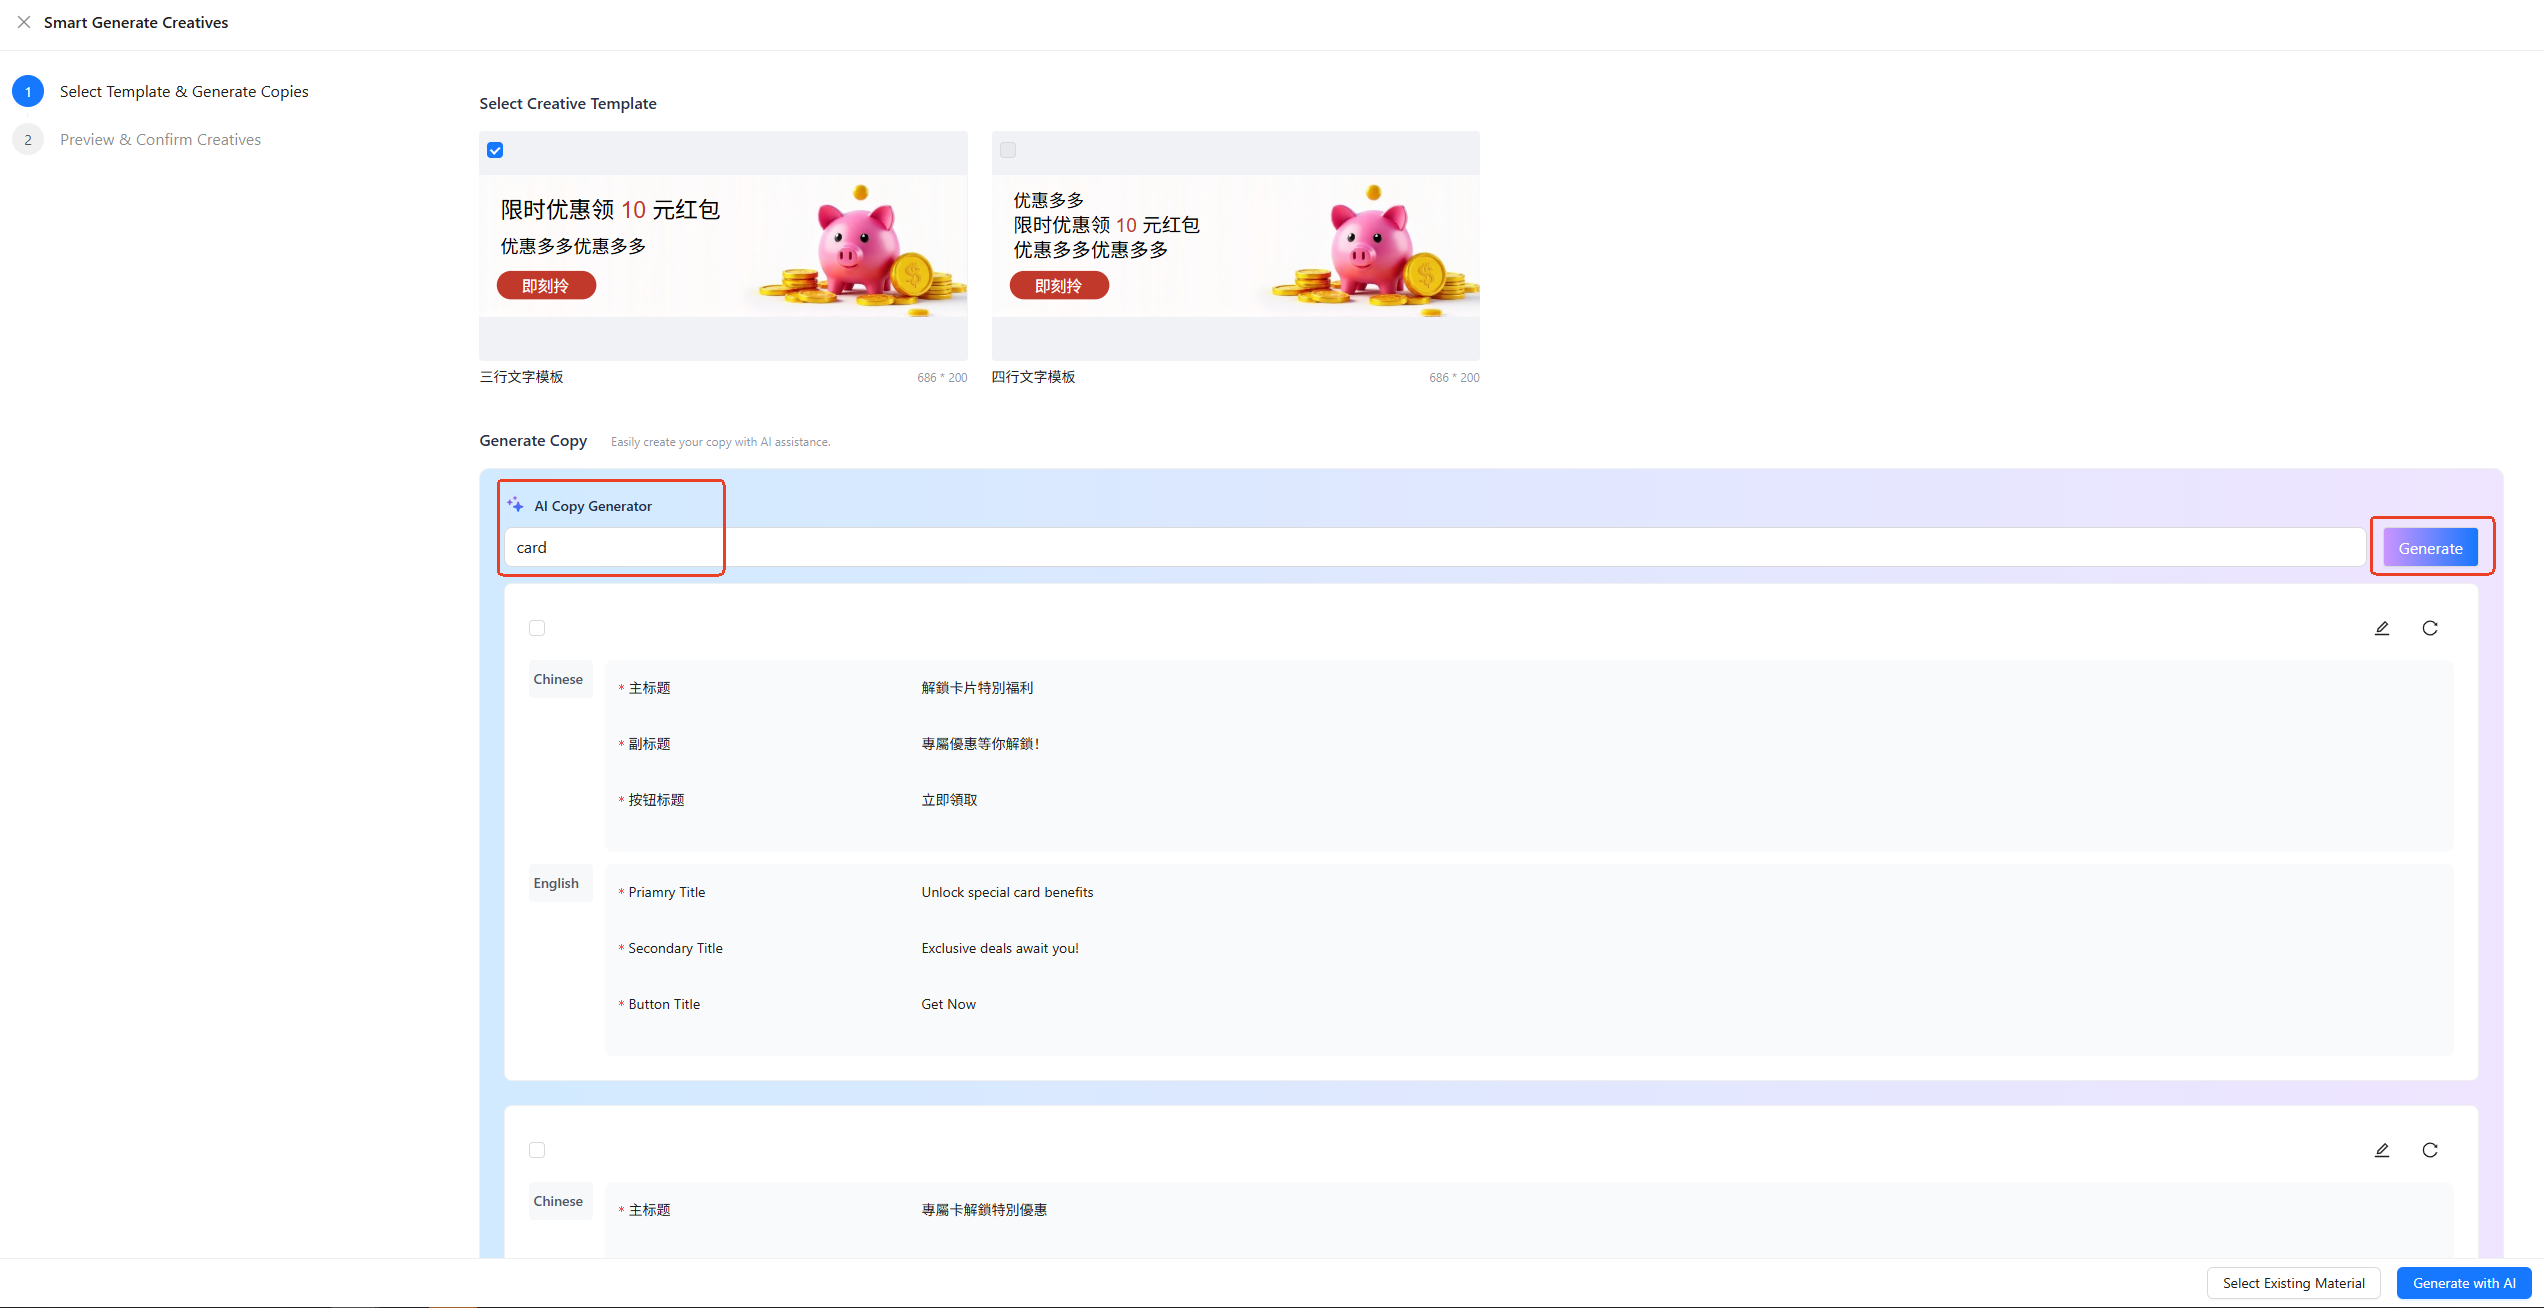Open Preview & Confirm Creatives step
Screen dimensions: 2544x1308
click(x=160, y=139)
